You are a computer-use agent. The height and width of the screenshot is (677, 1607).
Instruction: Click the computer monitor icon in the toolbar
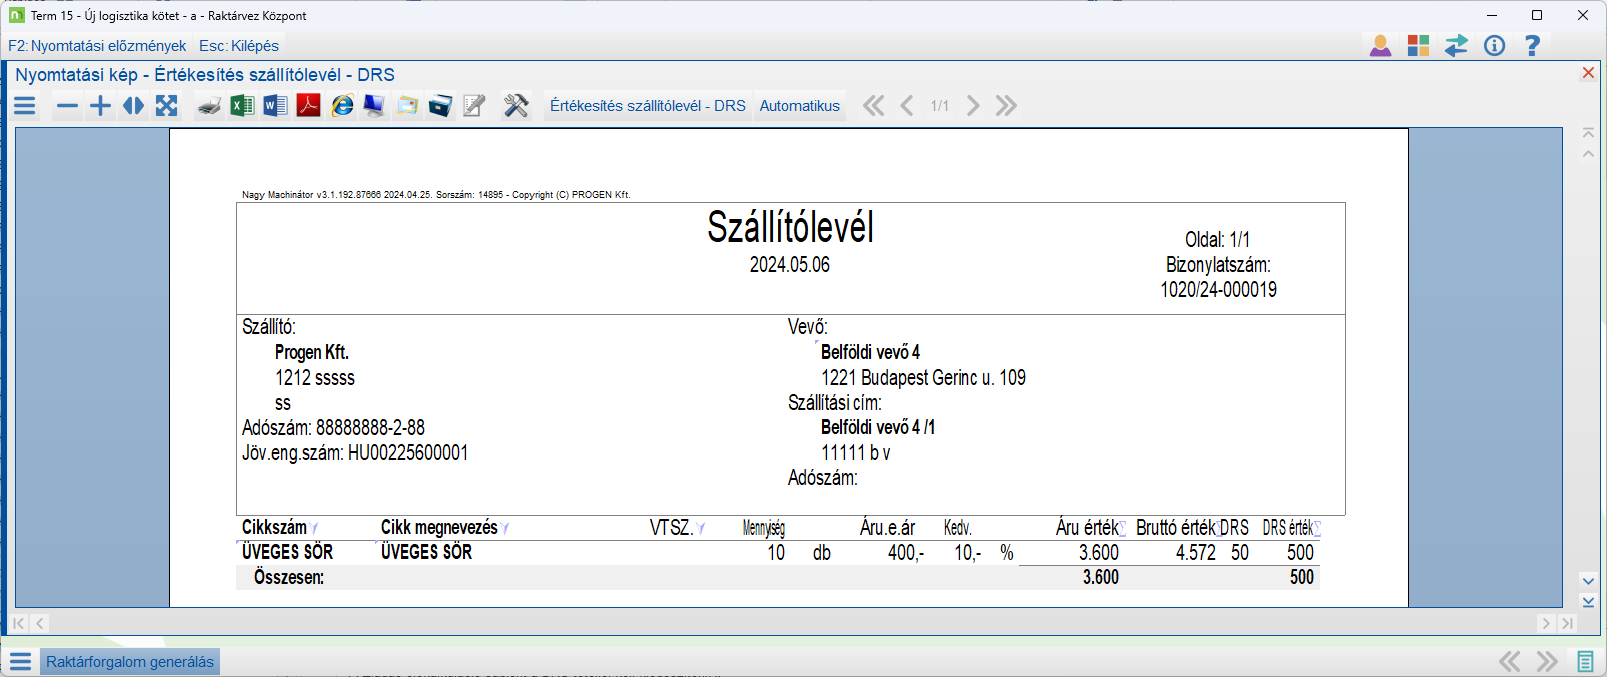(x=374, y=106)
